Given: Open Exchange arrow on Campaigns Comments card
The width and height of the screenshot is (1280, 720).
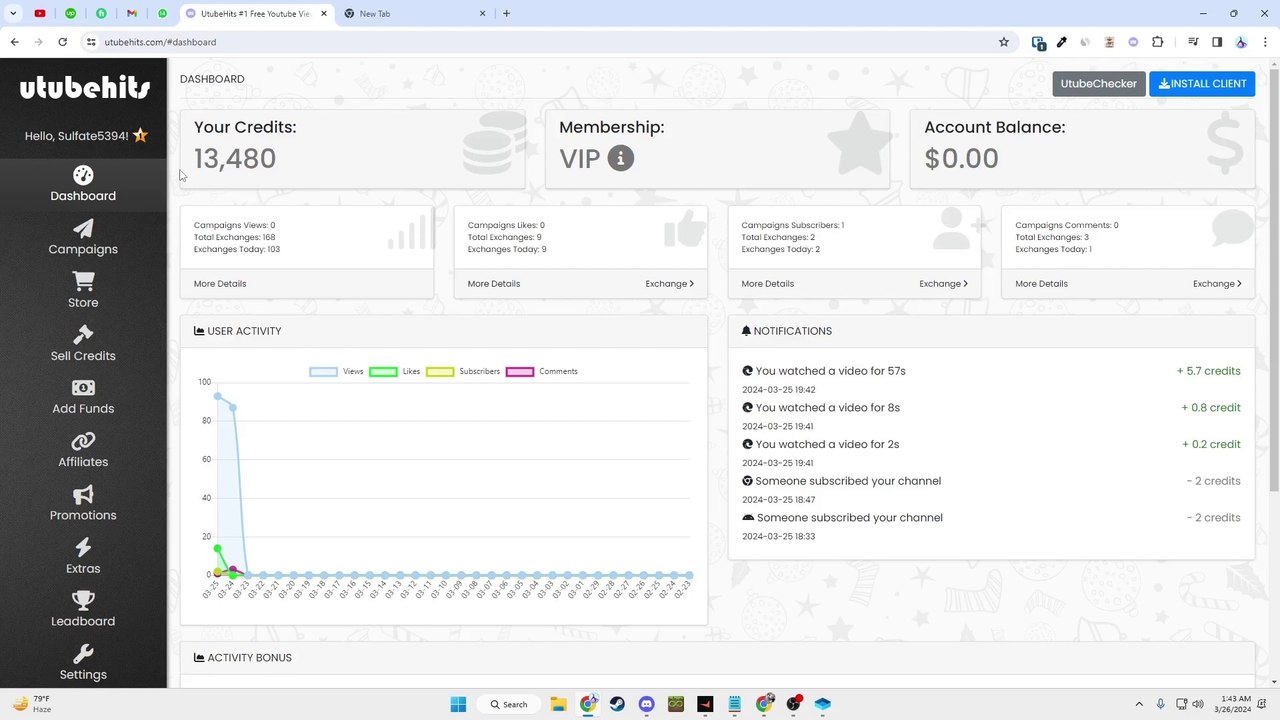Looking at the screenshot, I should (1217, 284).
